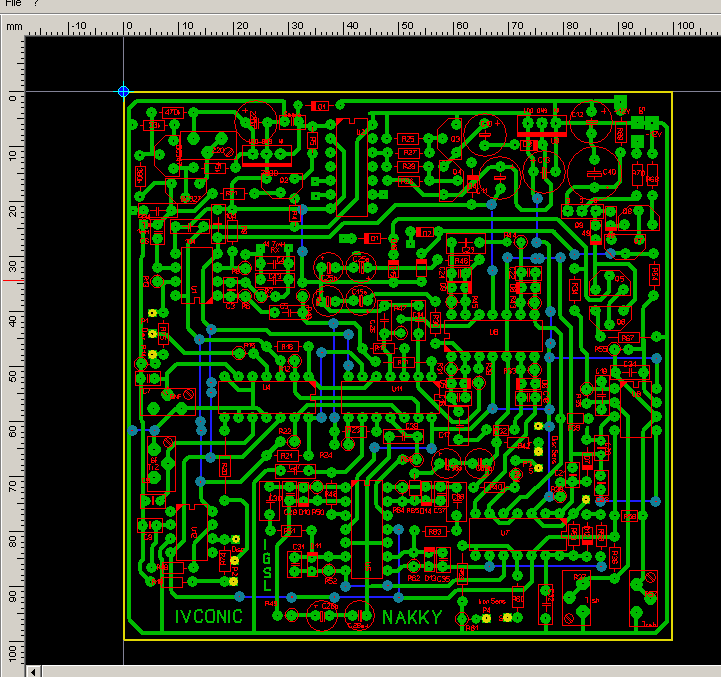Select the R34 resistor label
The width and height of the screenshot is (721, 677).
tap(574, 289)
